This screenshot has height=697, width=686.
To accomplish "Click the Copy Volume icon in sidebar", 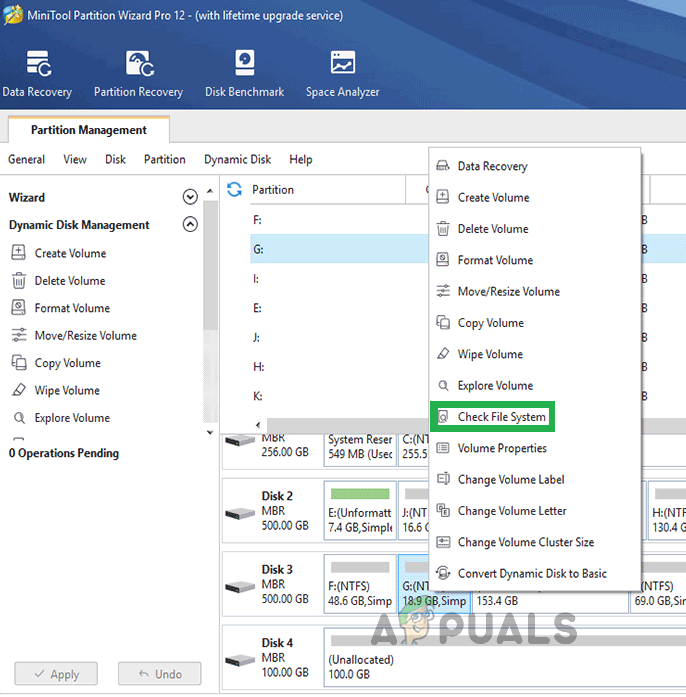I will [19, 362].
